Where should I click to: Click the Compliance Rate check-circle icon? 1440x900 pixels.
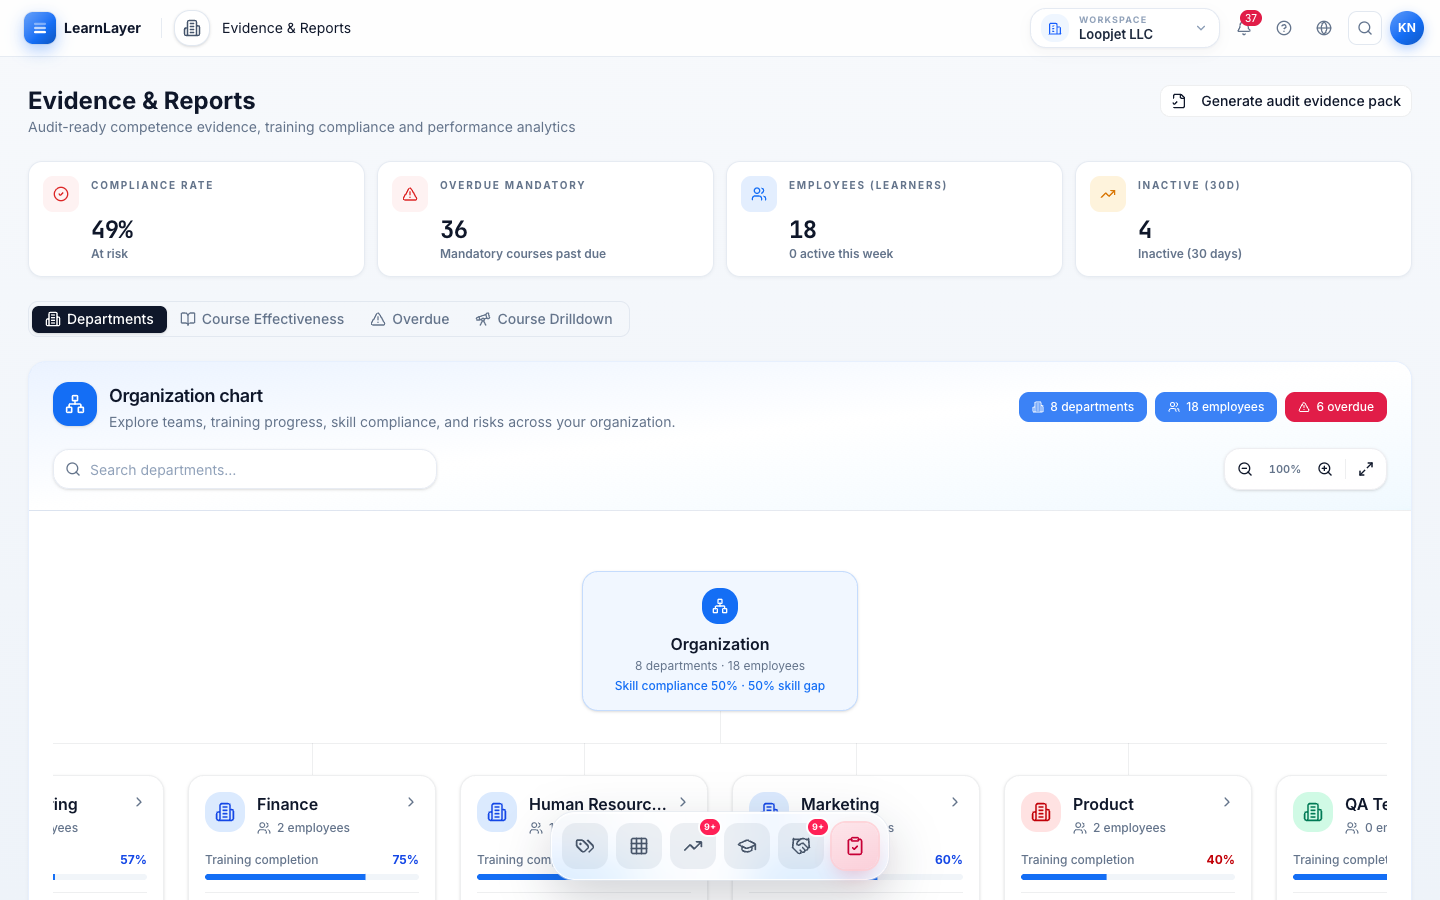pos(61,194)
